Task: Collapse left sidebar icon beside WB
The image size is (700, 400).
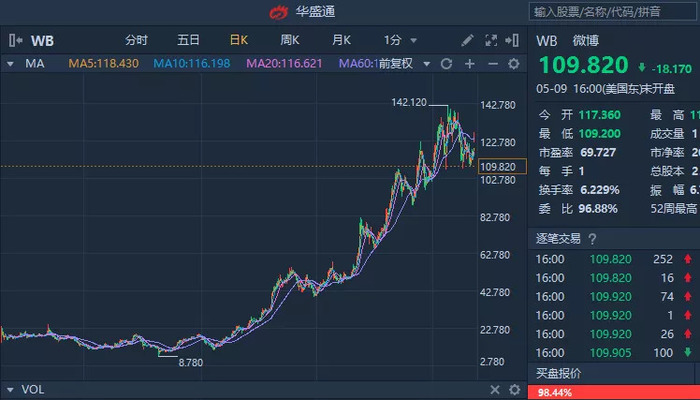Action: pyautogui.click(x=15, y=41)
